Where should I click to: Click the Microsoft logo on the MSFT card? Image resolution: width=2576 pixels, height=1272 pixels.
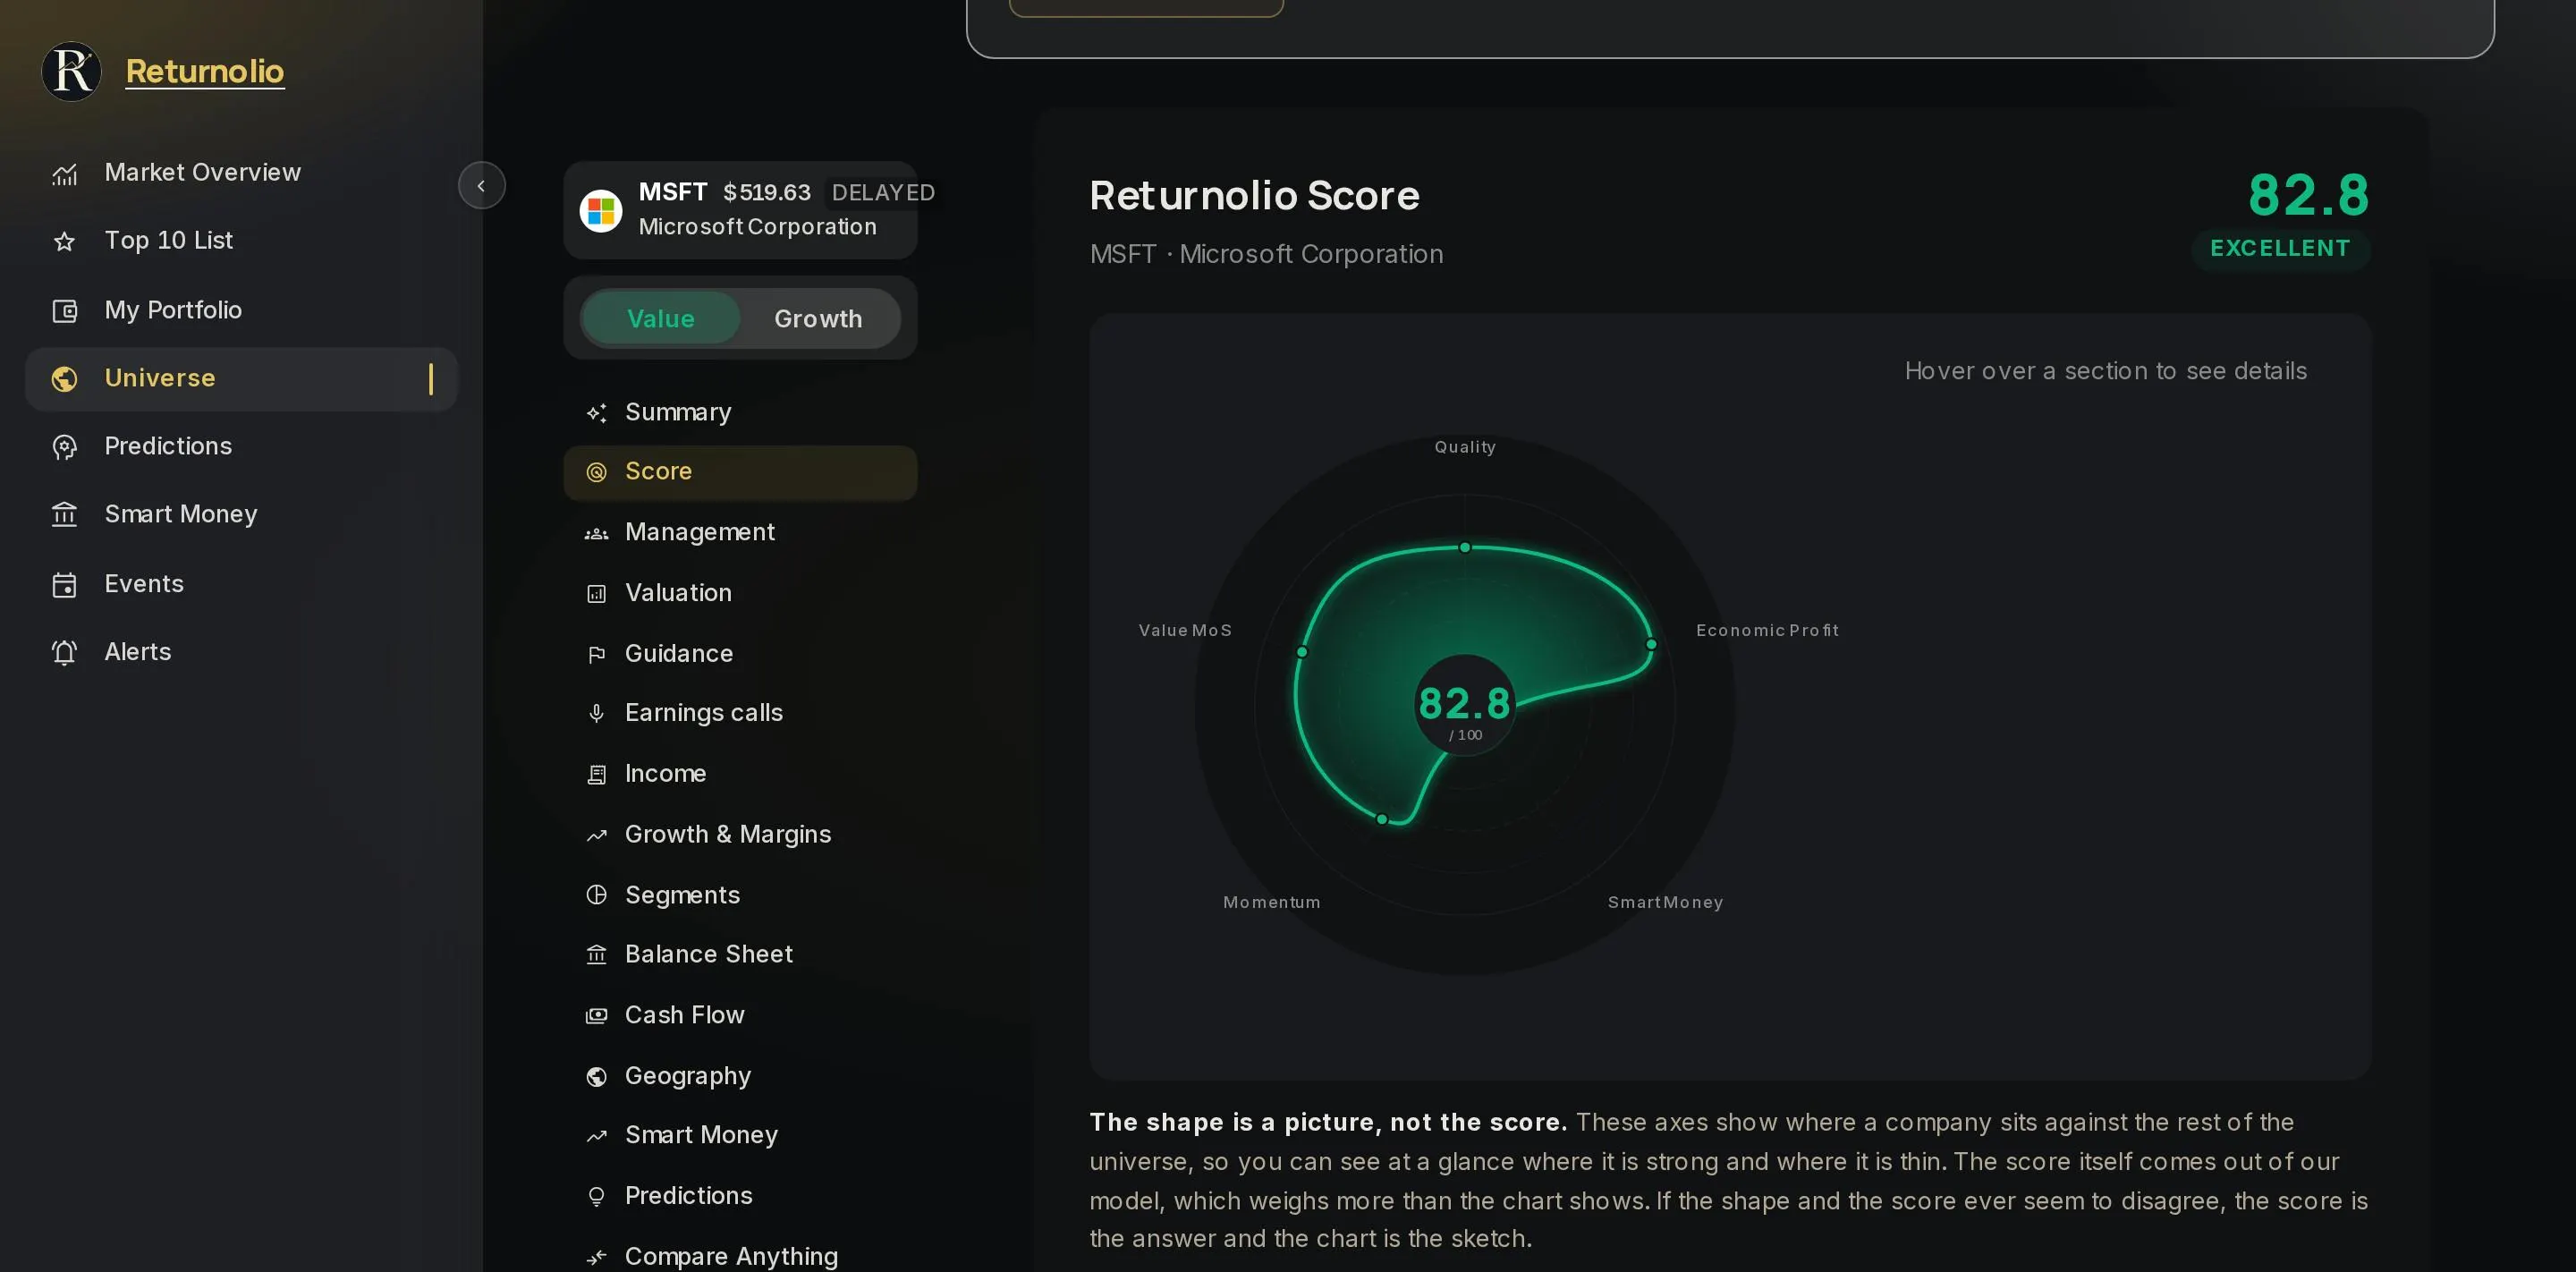coord(601,211)
